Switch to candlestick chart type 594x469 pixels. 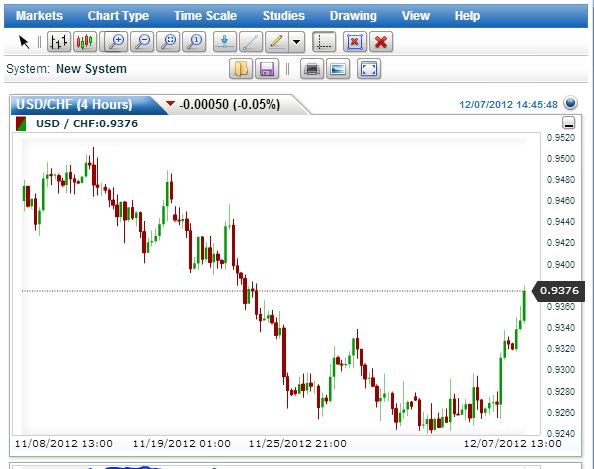coord(85,42)
